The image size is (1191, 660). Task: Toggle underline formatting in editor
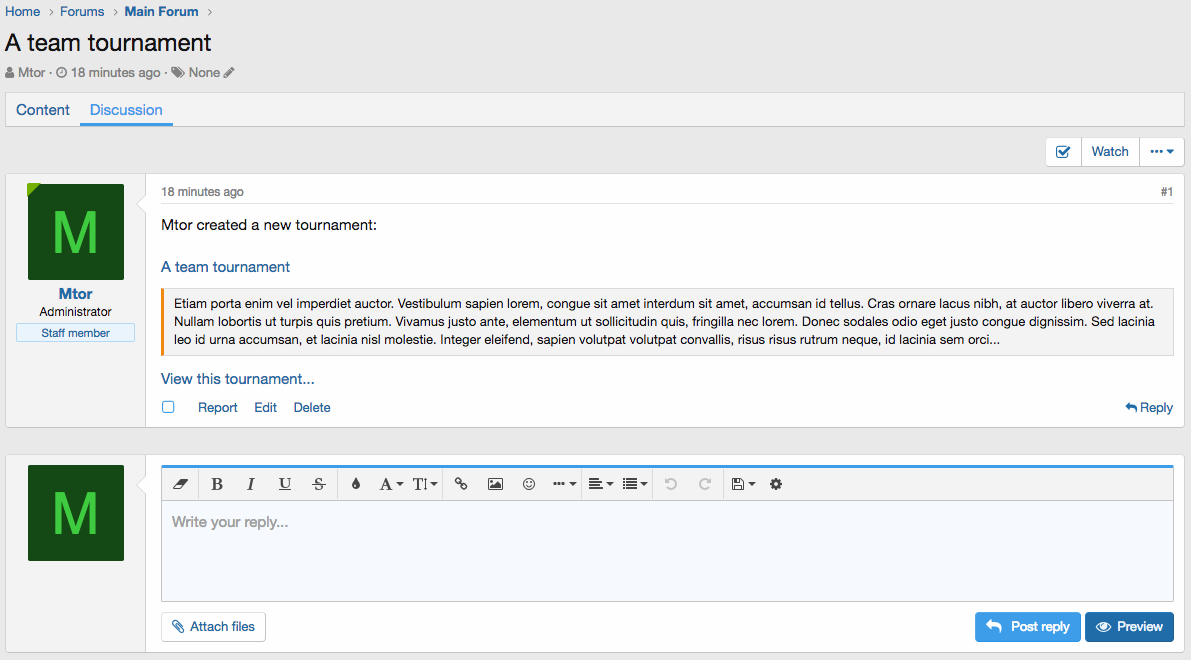coord(285,484)
